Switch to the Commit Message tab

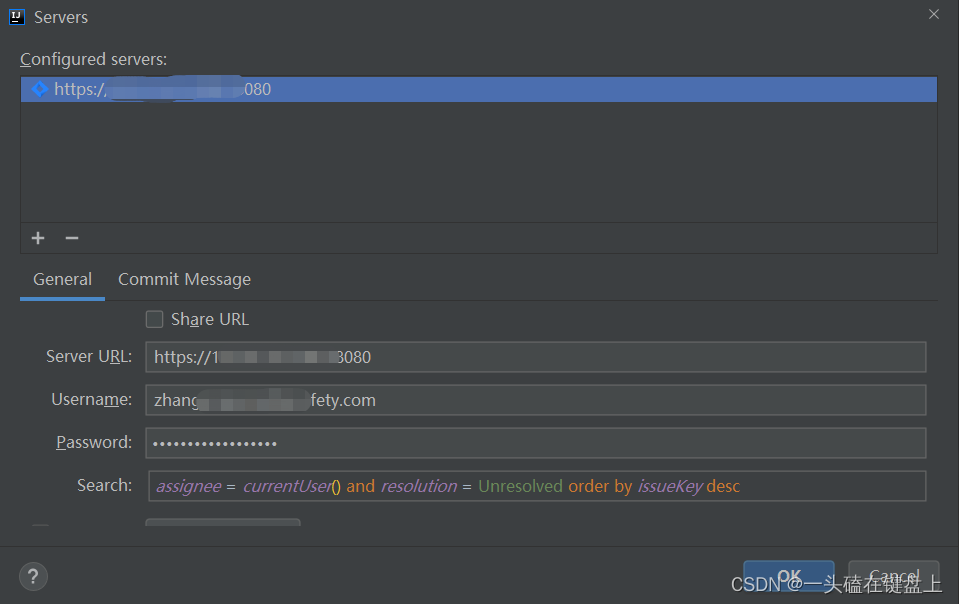pos(184,279)
